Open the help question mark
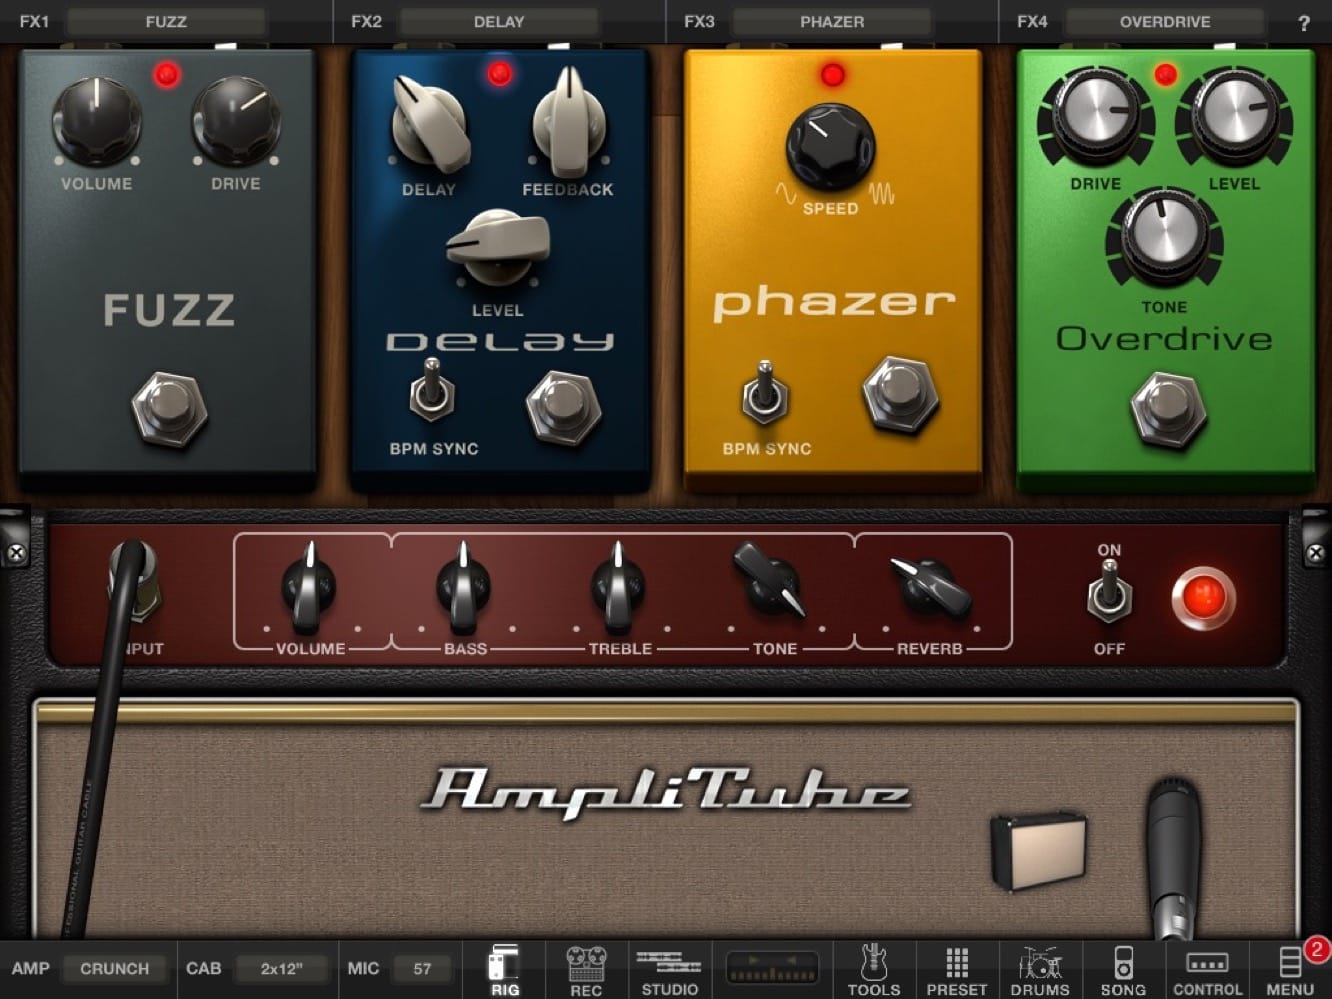 [x=1303, y=23]
